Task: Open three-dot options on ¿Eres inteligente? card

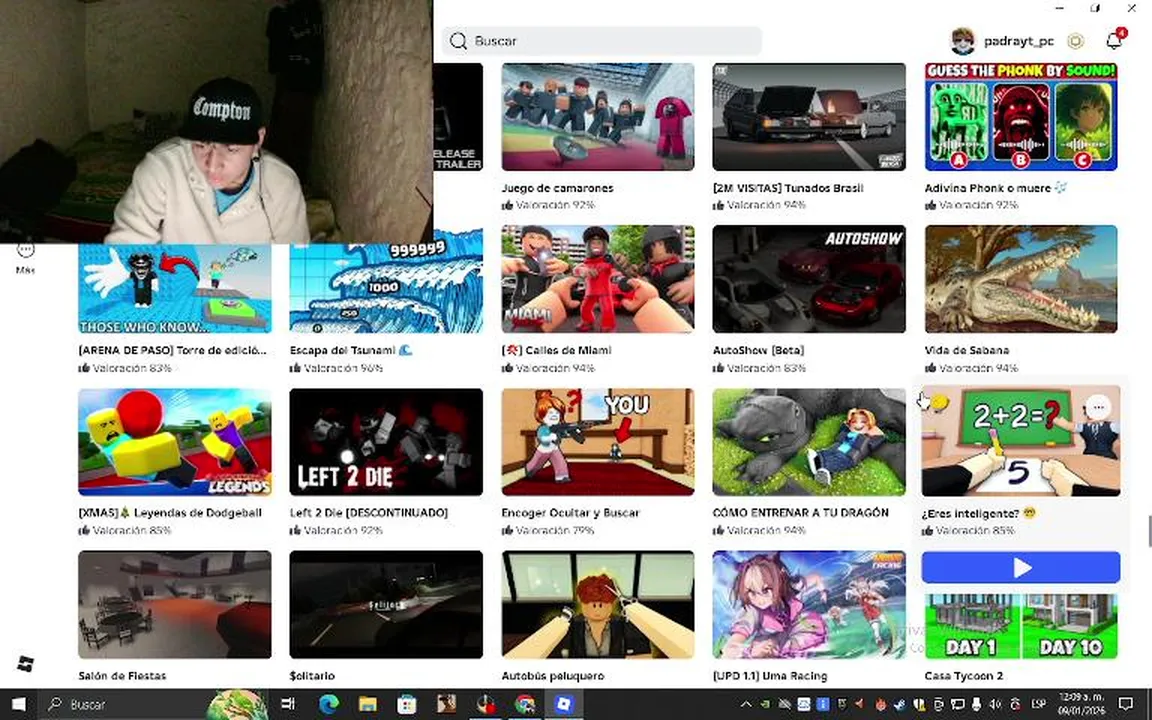Action: 1098,407
